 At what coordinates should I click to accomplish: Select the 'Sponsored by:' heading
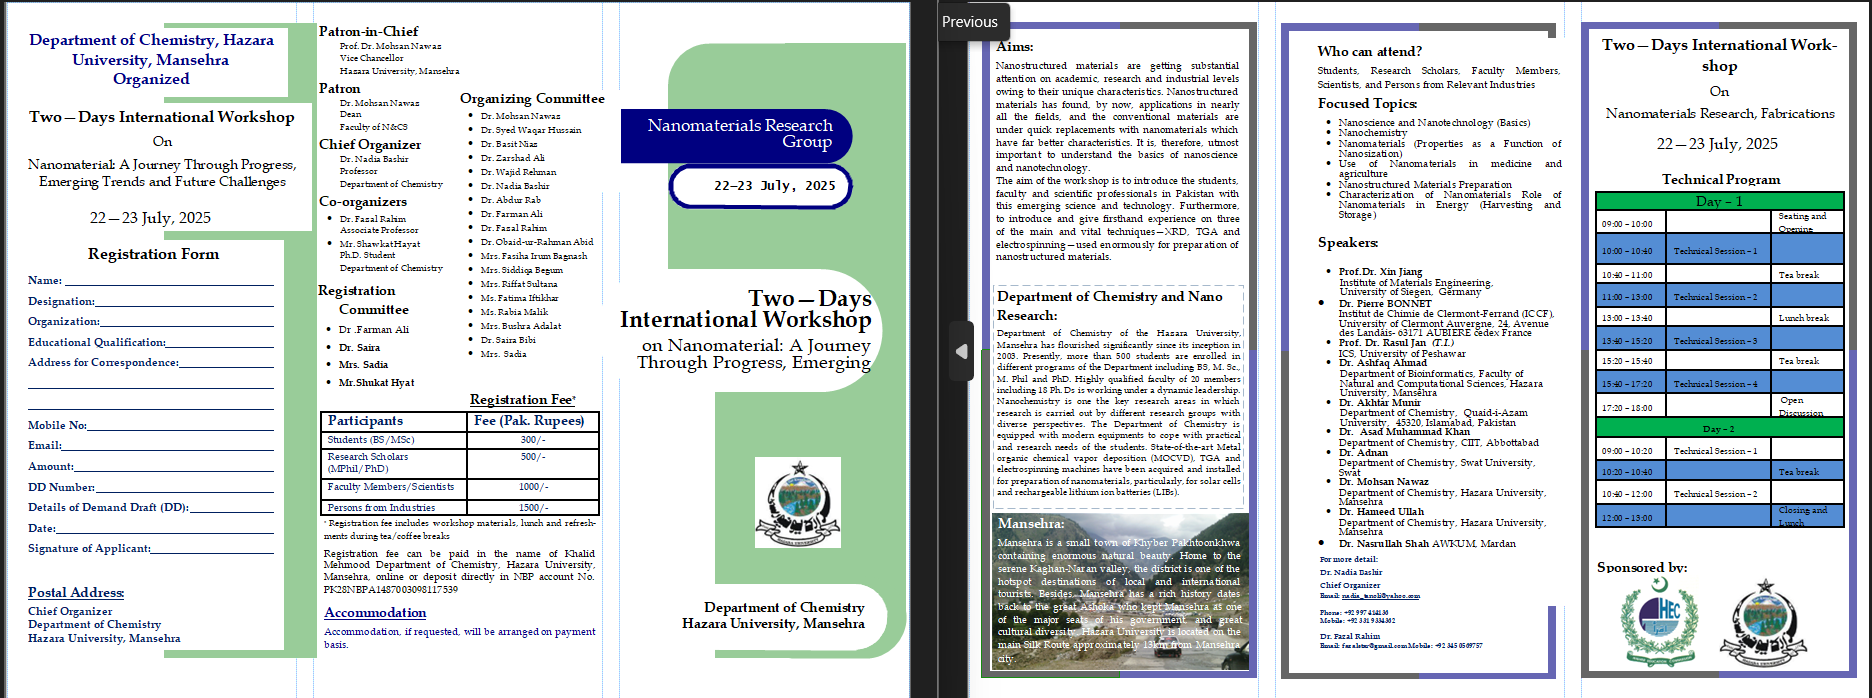(x=1641, y=568)
